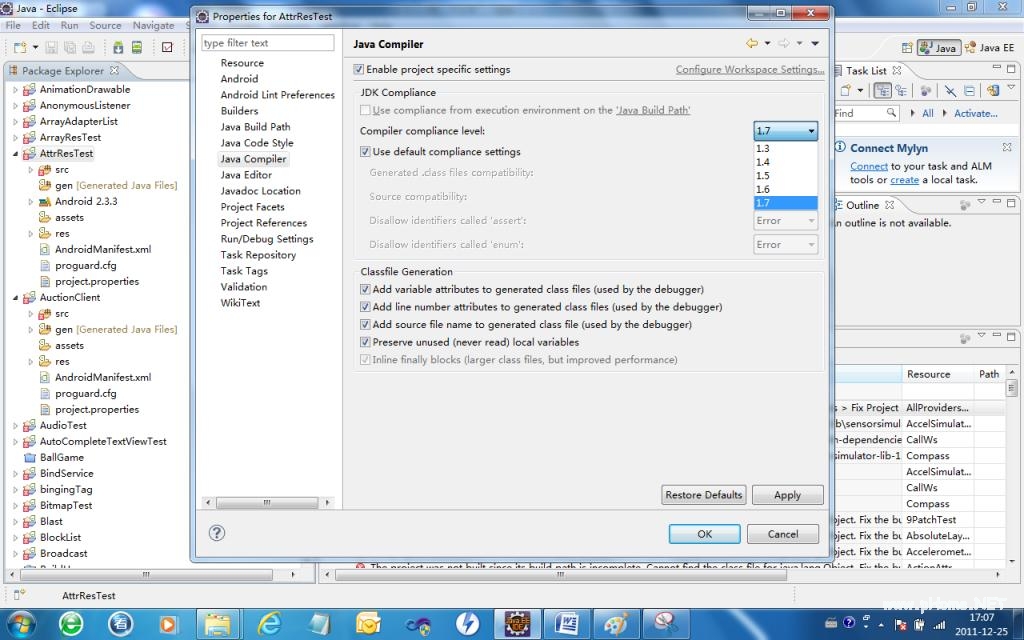1024x640 pixels.
Task: Click the Use compliance from execution environment checkbox
Action: pos(365,110)
